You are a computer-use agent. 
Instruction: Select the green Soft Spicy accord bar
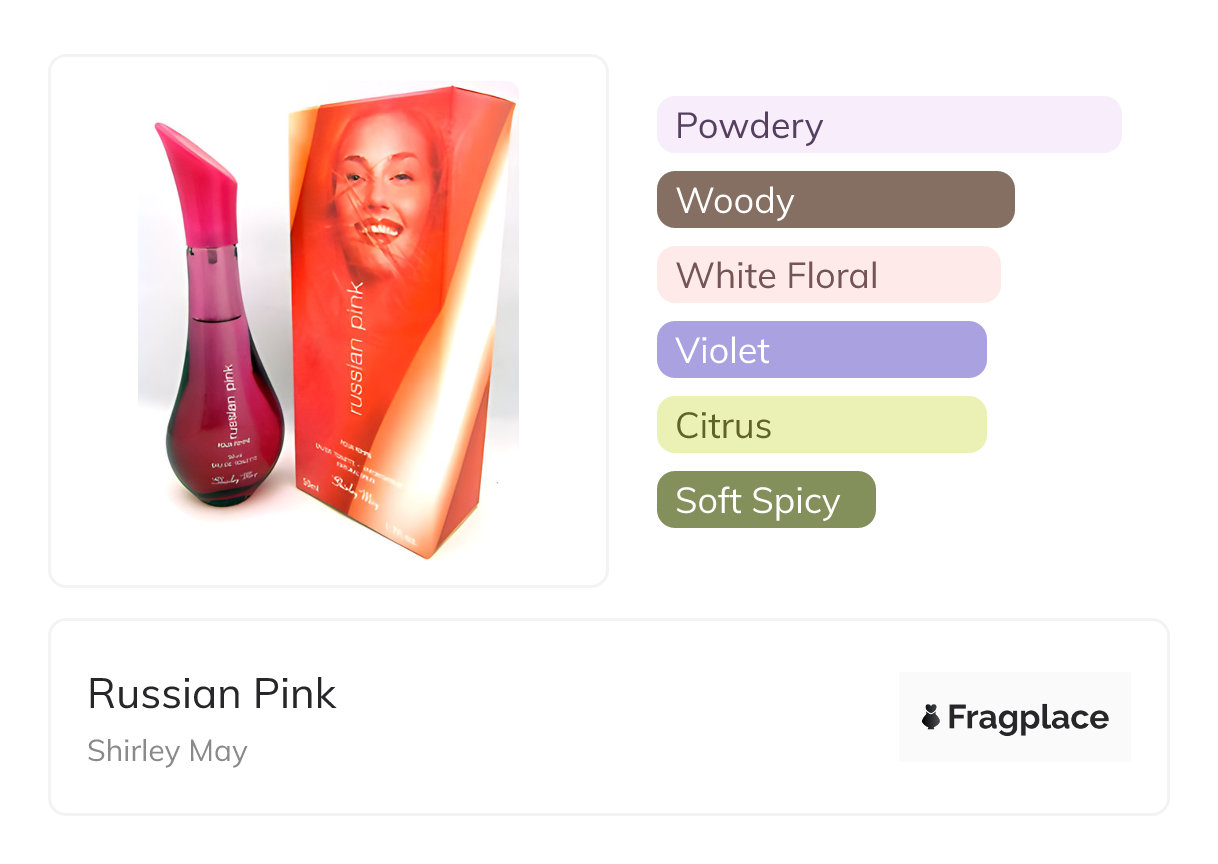coord(765,500)
